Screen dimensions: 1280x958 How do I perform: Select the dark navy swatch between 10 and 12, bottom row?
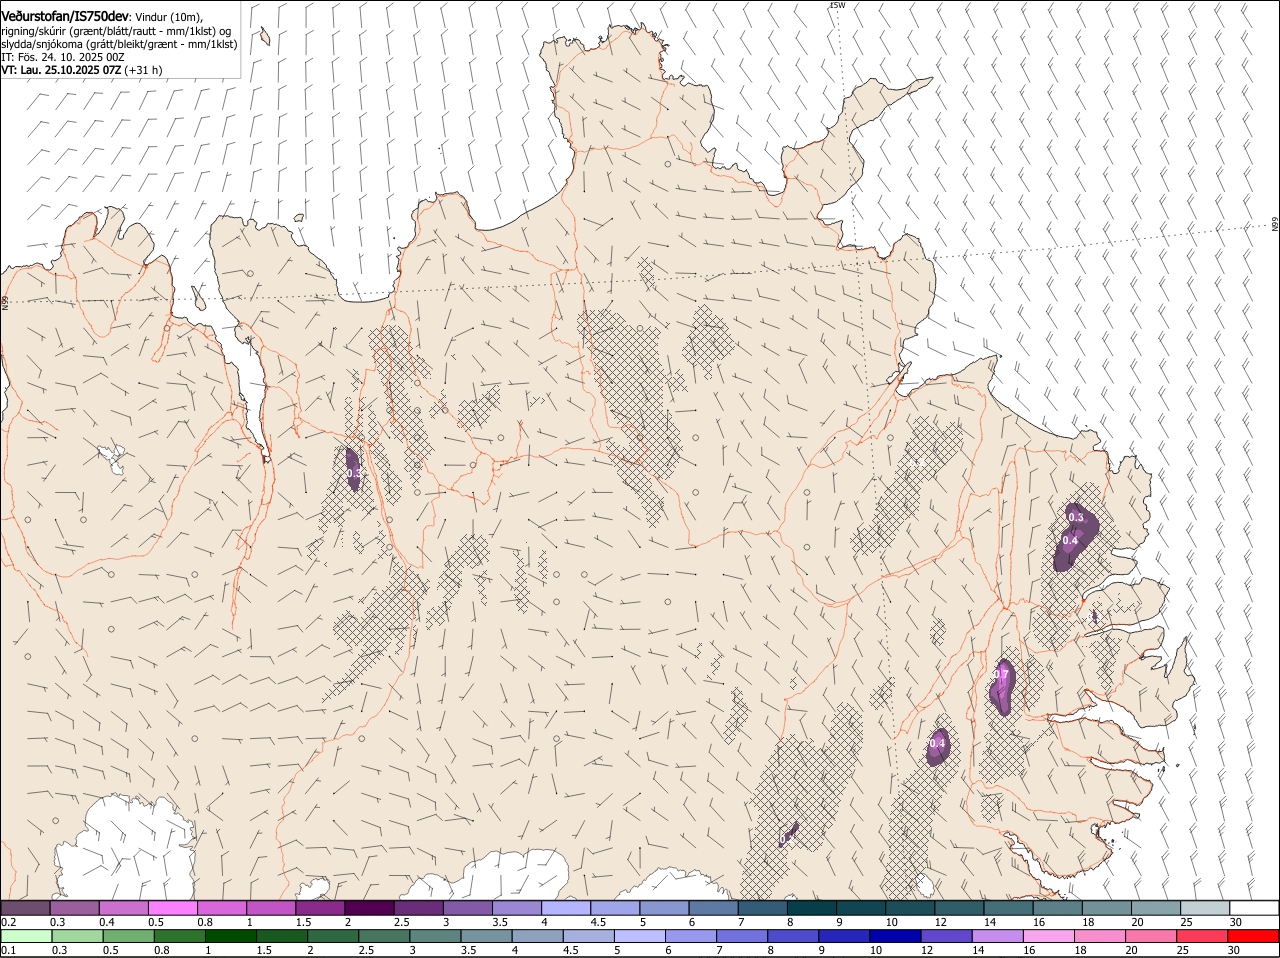(894, 937)
